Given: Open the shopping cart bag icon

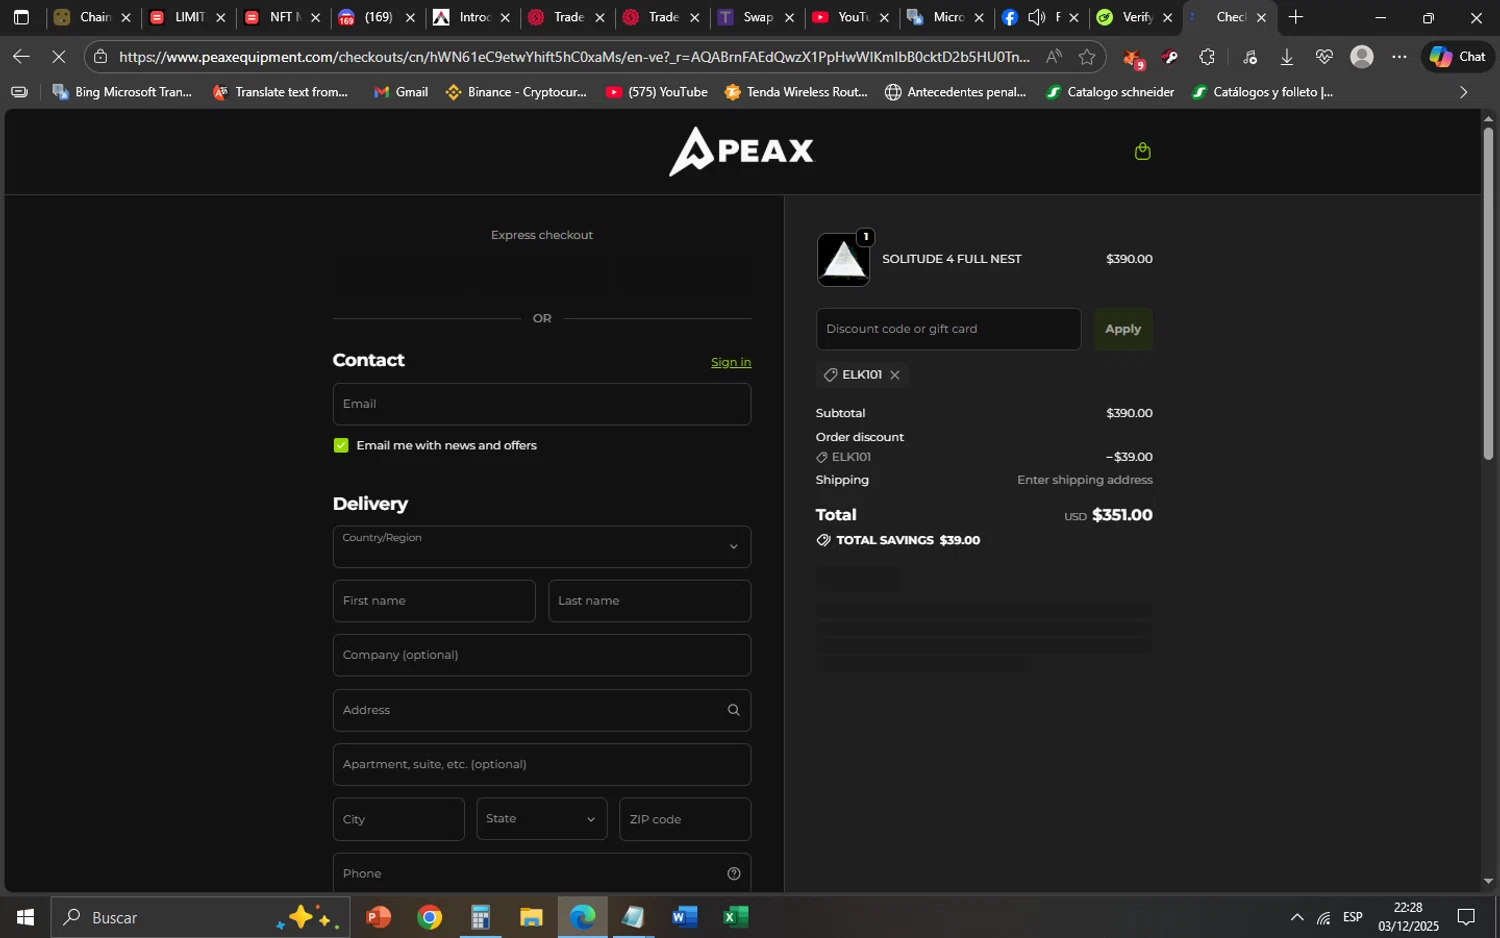Looking at the screenshot, I should (x=1143, y=151).
